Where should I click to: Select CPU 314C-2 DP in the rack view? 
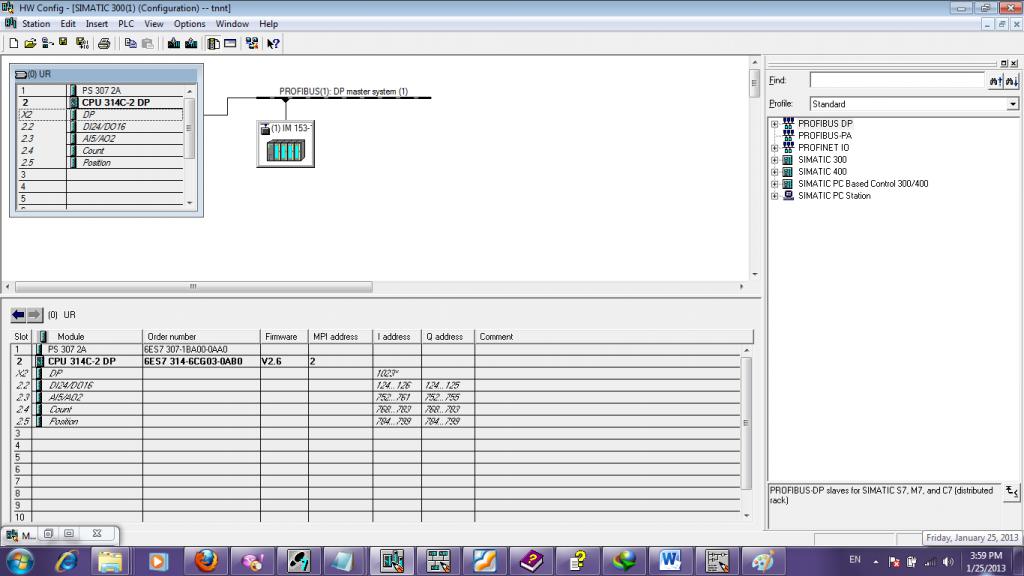click(x=116, y=103)
